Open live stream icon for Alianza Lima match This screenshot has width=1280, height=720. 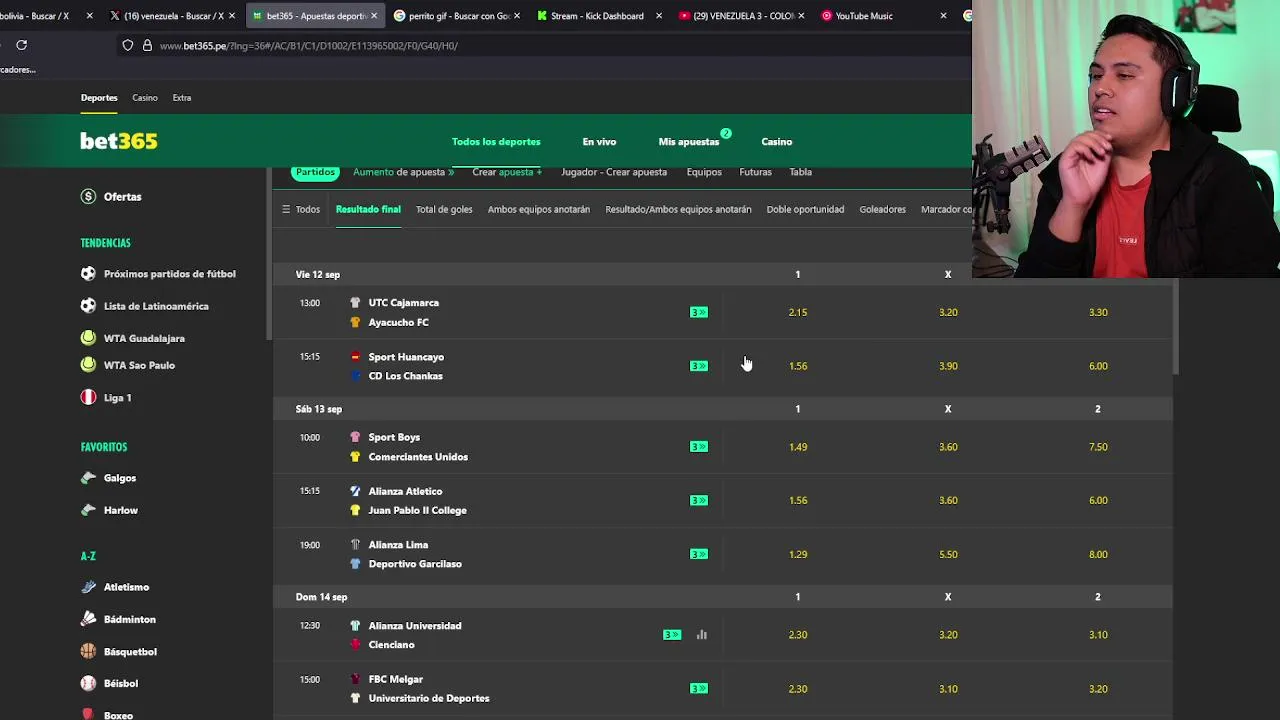pos(699,554)
